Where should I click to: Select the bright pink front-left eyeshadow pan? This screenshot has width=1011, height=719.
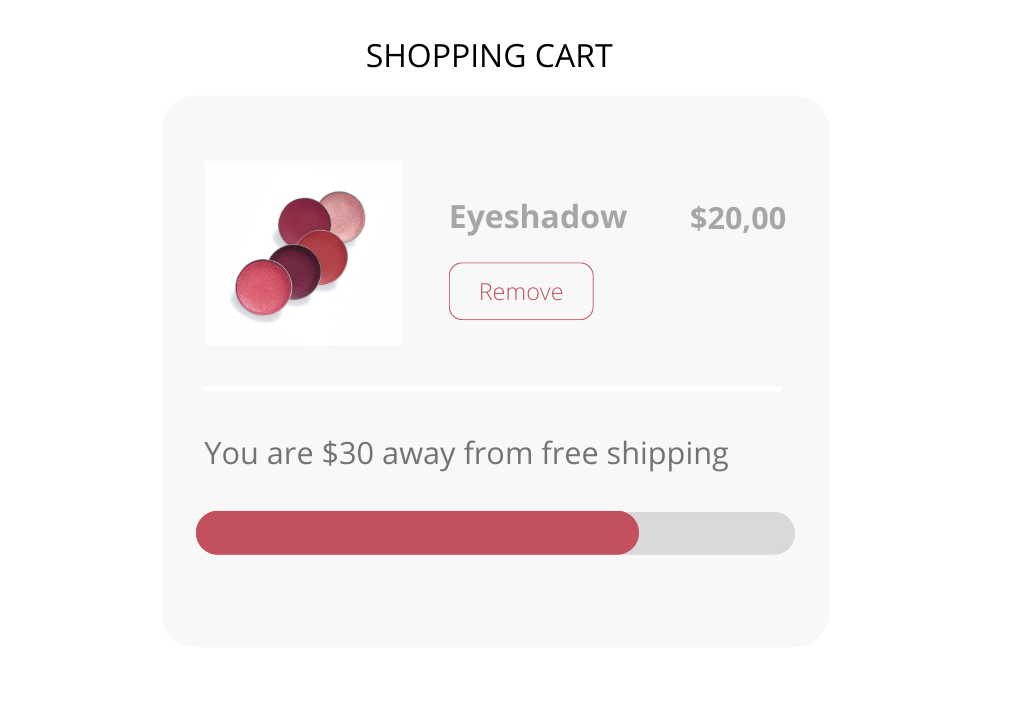click(x=262, y=286)
